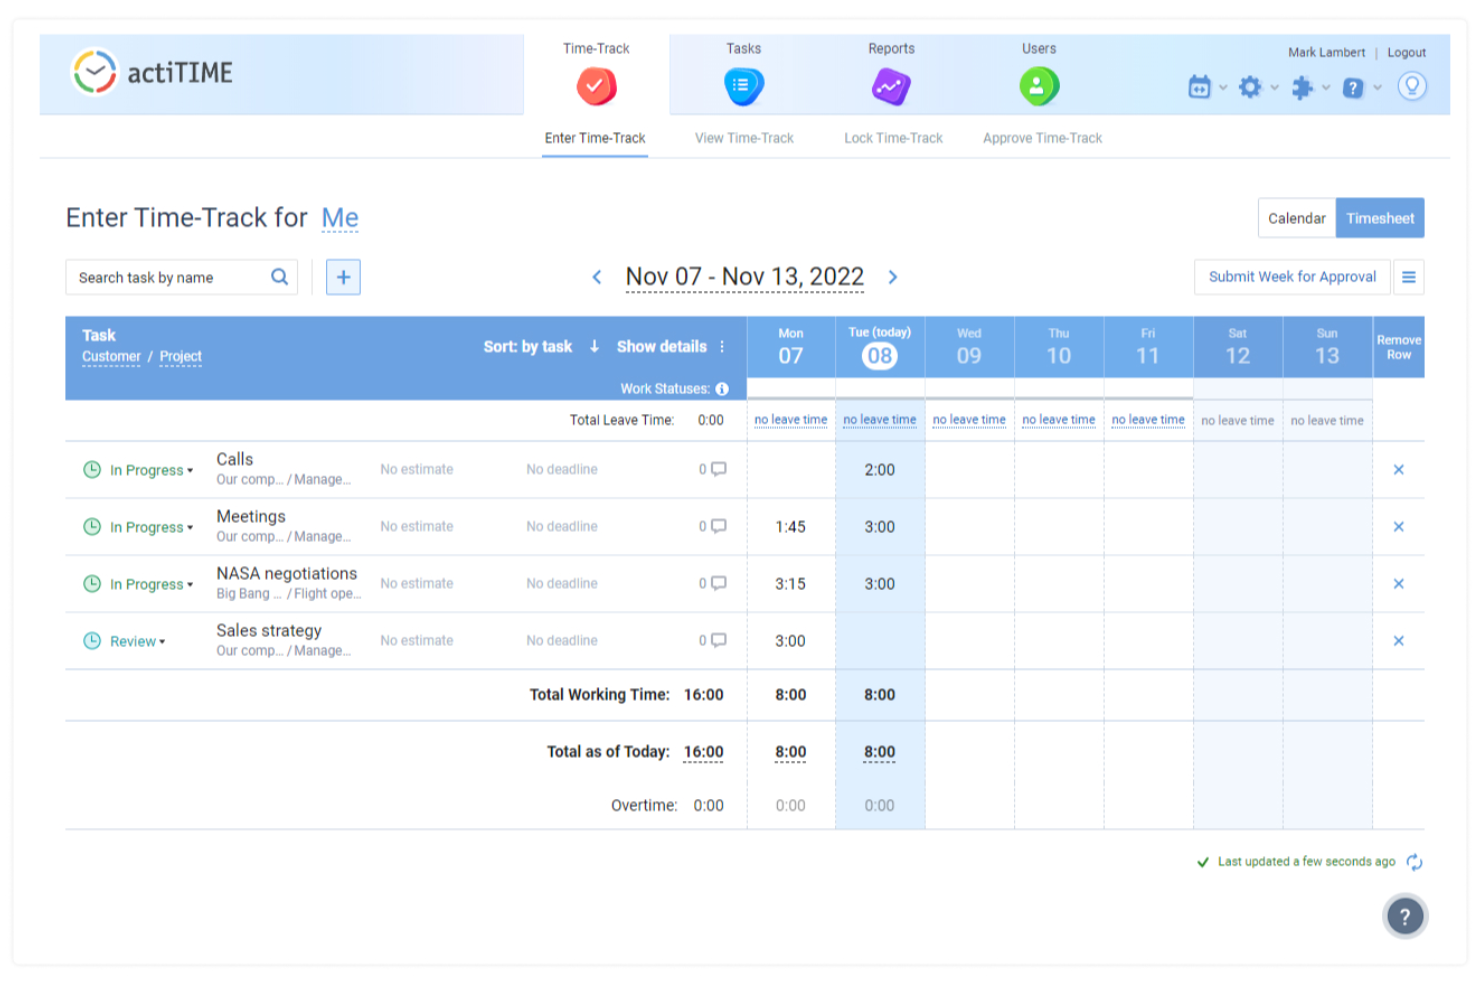This screenshot has height=987, width=1480.
Task: Click the lightbulb ideas icon
Action: pyautogui.click(x=1412, y=86)
